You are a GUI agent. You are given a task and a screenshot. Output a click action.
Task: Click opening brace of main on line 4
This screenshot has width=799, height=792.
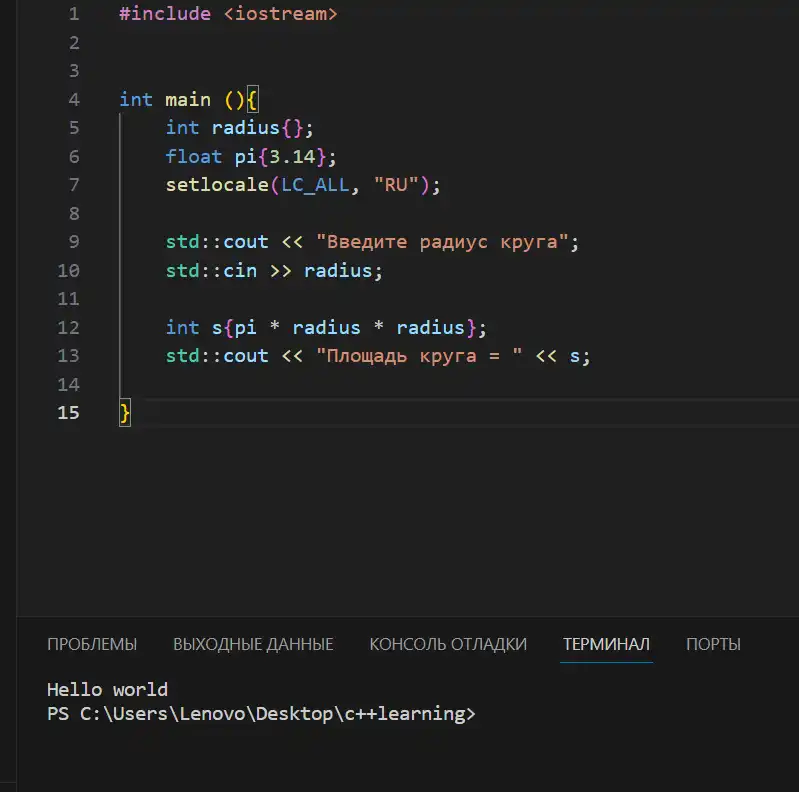point(252,100)
